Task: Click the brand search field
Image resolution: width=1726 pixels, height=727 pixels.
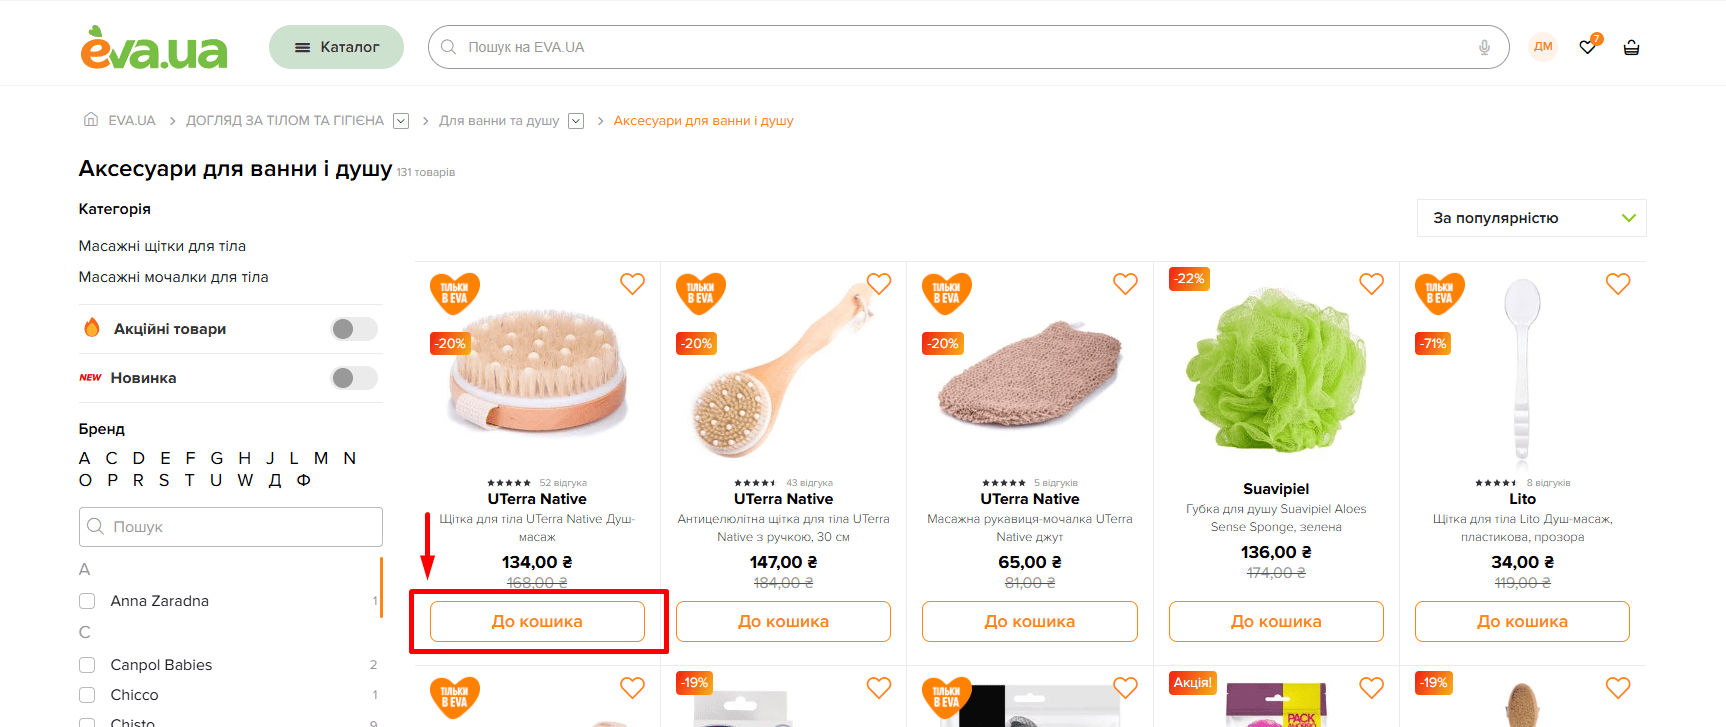Action: point(231,527)
